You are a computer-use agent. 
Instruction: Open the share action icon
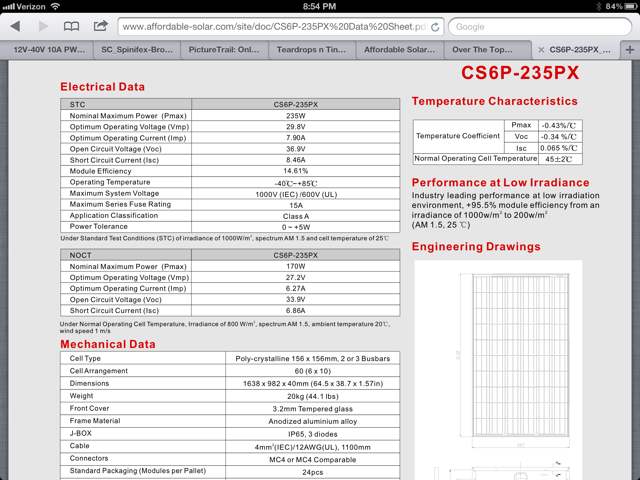(100, 26)
